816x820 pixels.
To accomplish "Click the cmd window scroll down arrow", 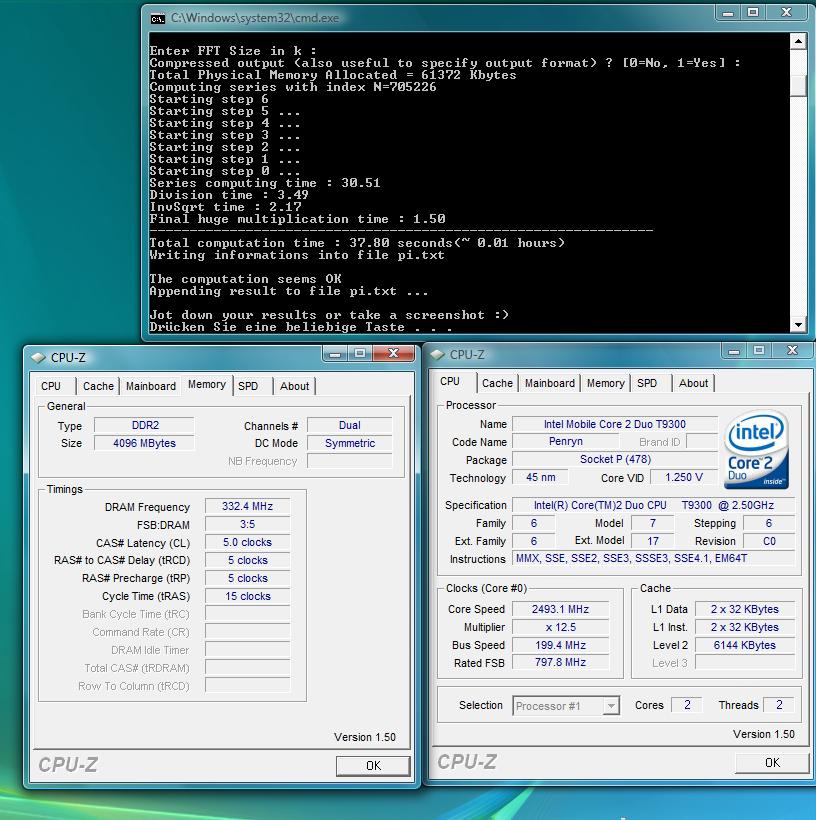I will coord(798,325).
